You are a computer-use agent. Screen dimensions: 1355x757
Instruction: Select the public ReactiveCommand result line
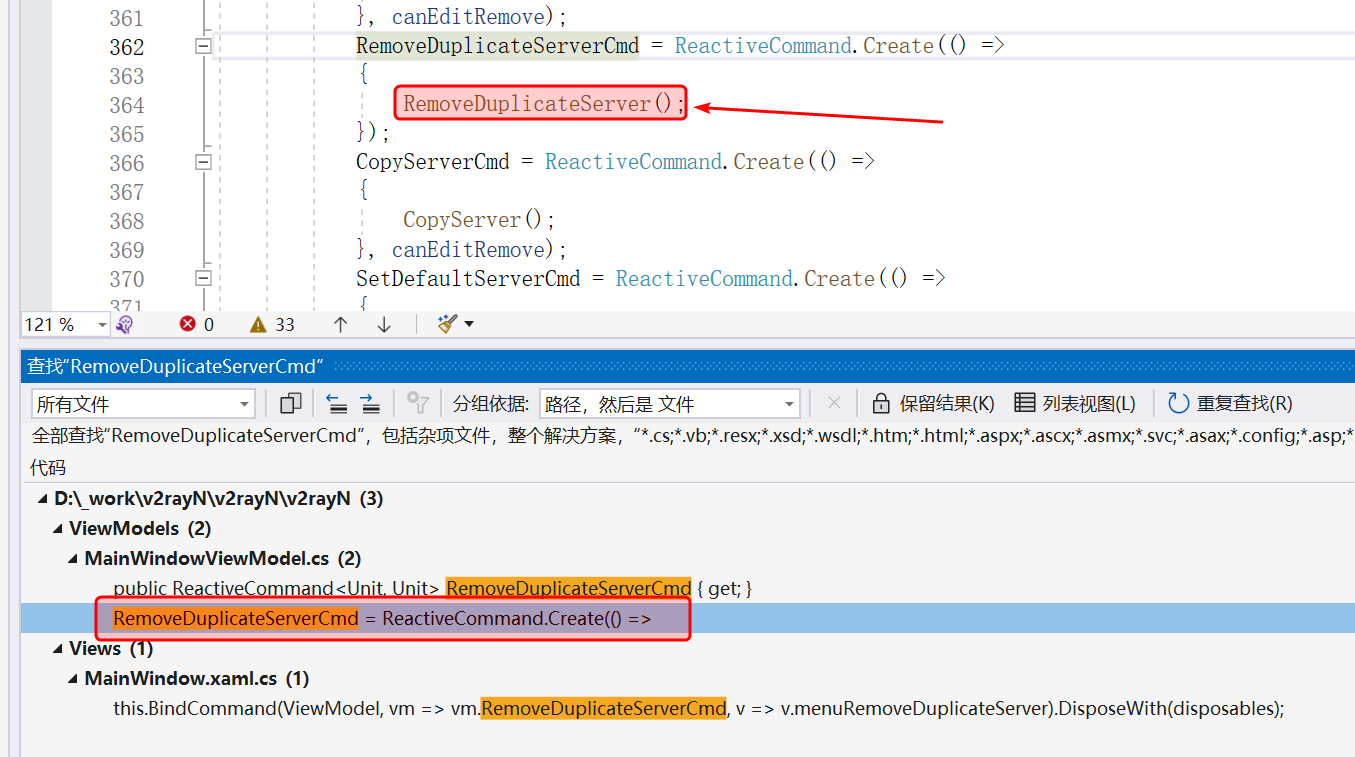pyautogui.click(x=432, y=589)
